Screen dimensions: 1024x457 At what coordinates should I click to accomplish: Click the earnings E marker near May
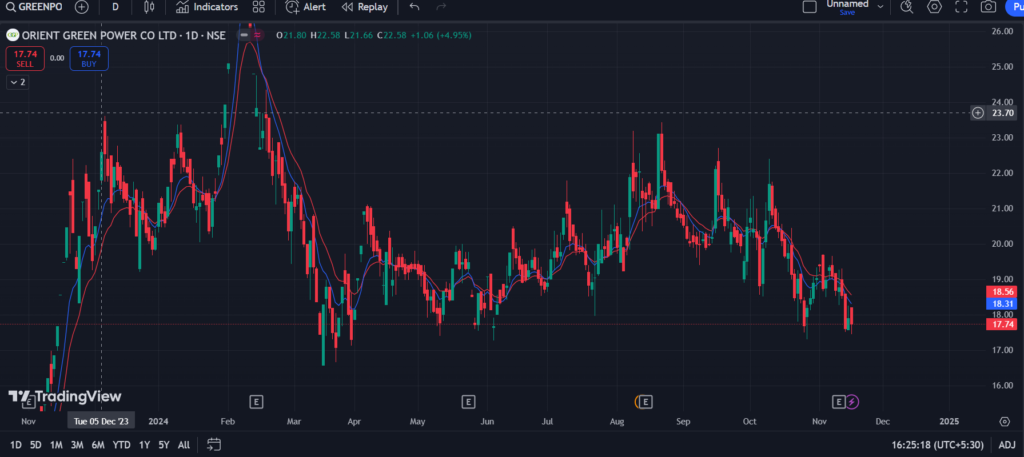[468, 402]
